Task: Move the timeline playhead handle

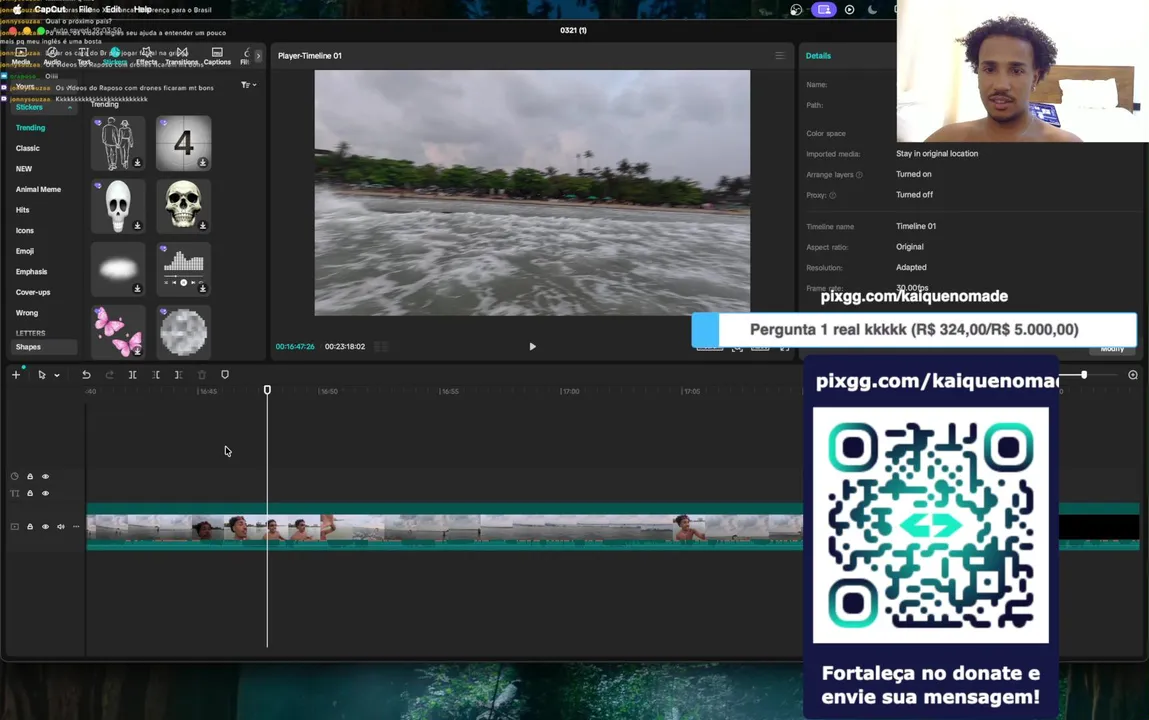Action: point(267,390)
